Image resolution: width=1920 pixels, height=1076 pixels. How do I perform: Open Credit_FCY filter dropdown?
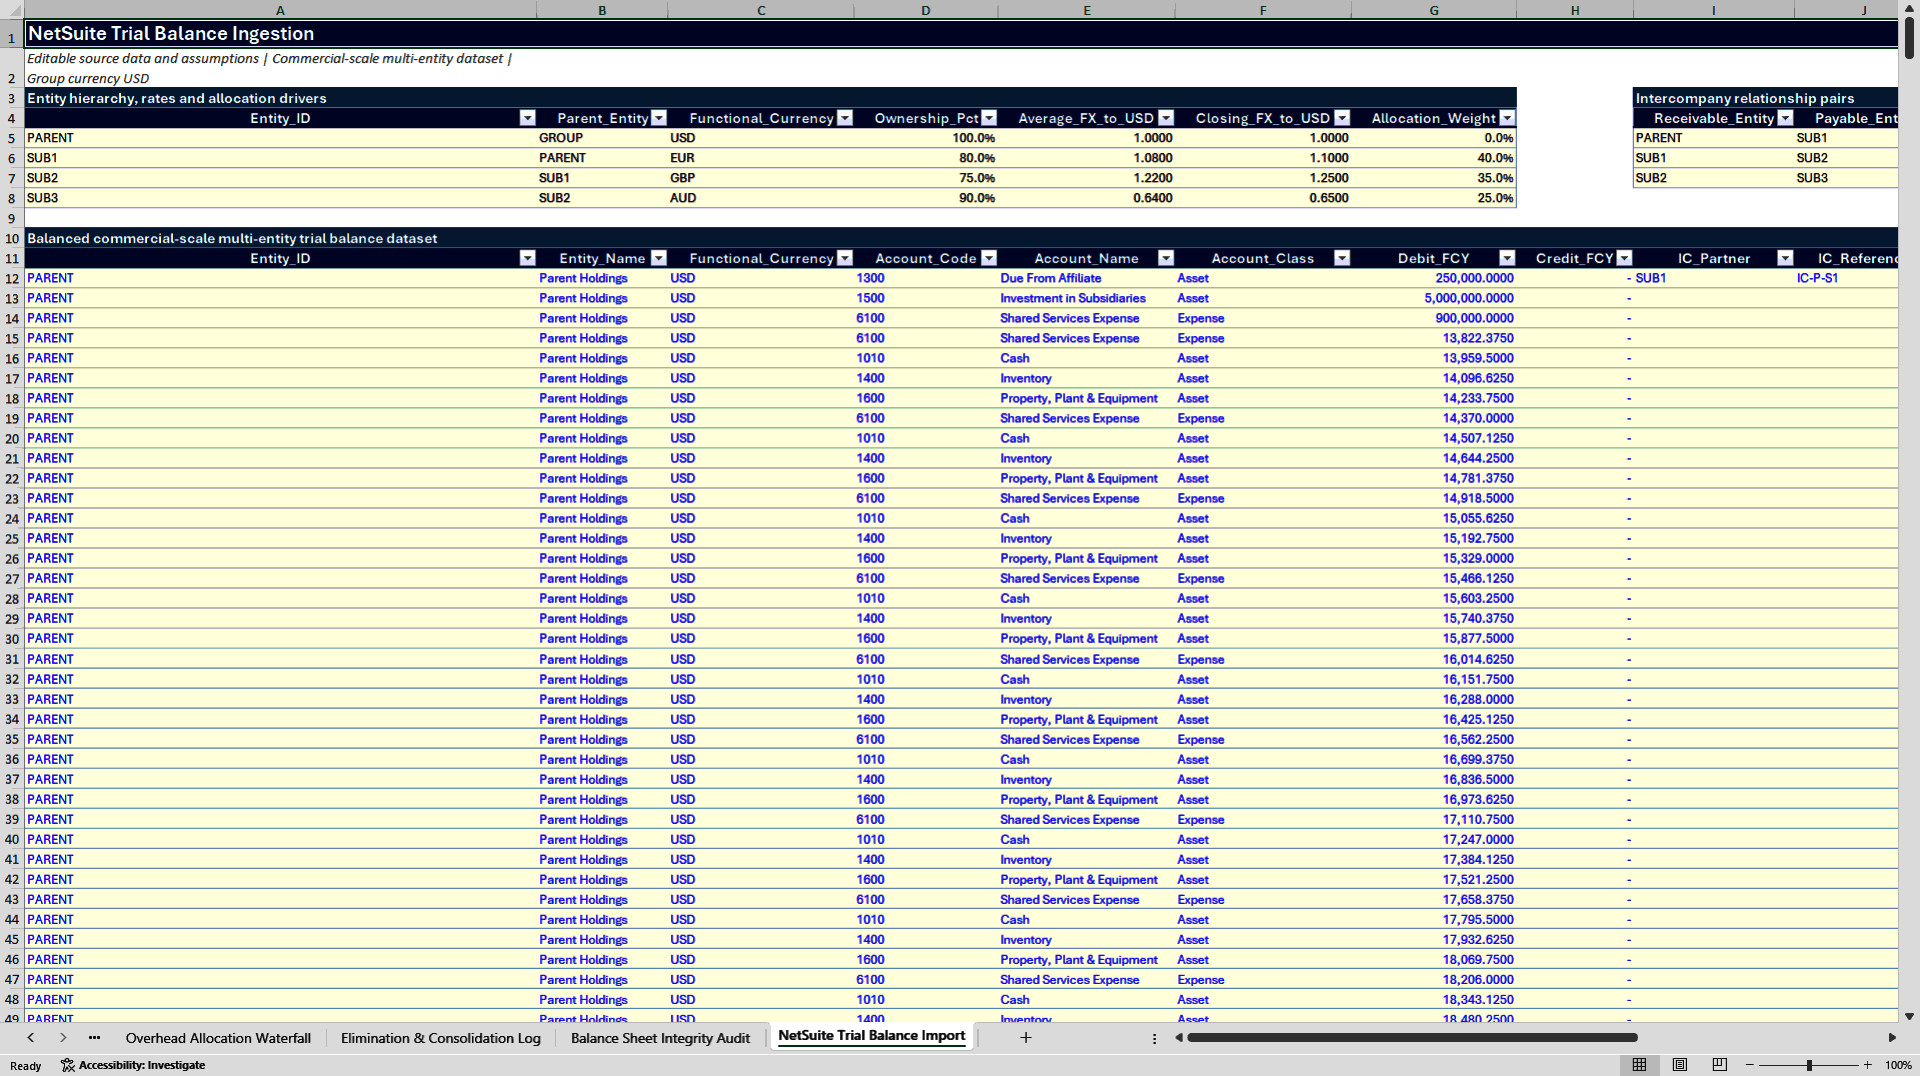pos(1624,258)
